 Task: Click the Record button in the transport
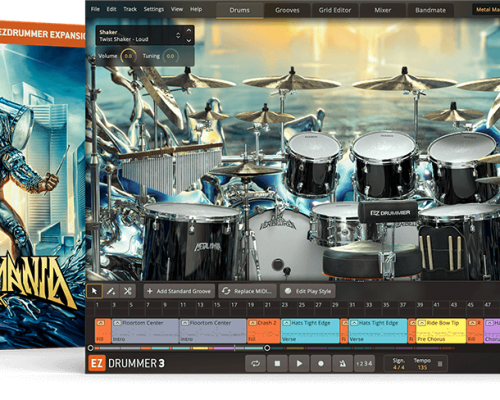321,363
